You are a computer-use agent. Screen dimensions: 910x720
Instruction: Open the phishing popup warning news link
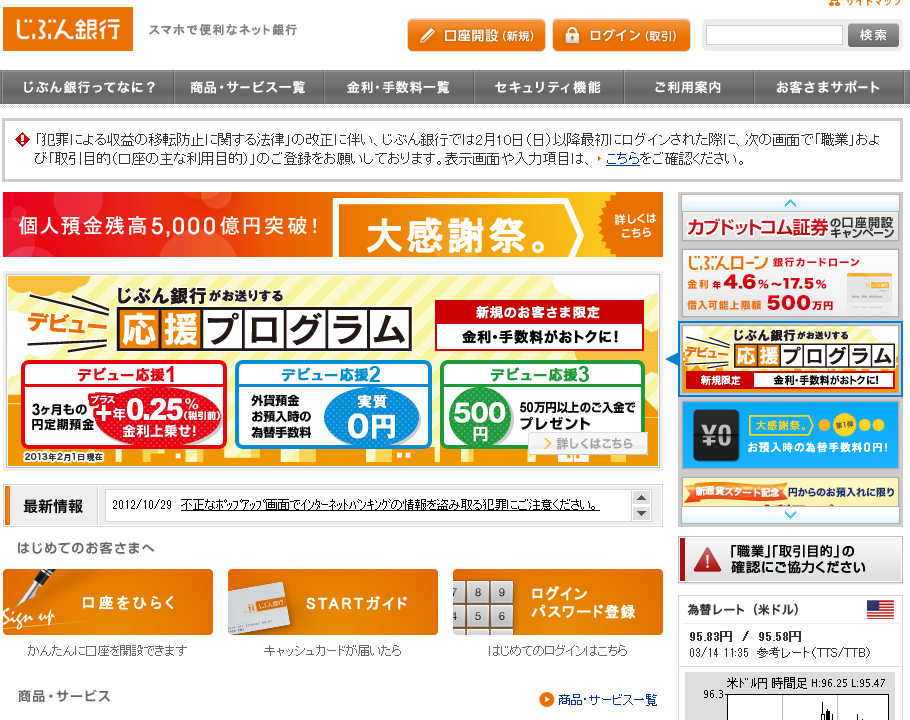(x=389, y=505)
